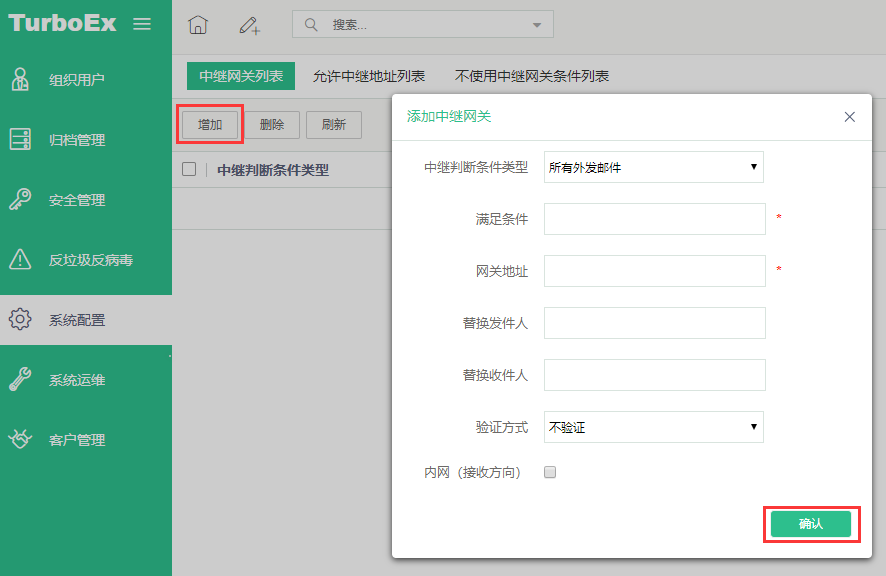Click the 替换收件人 input field
Viewport: 886px width, 576px height.
(655, 375)
